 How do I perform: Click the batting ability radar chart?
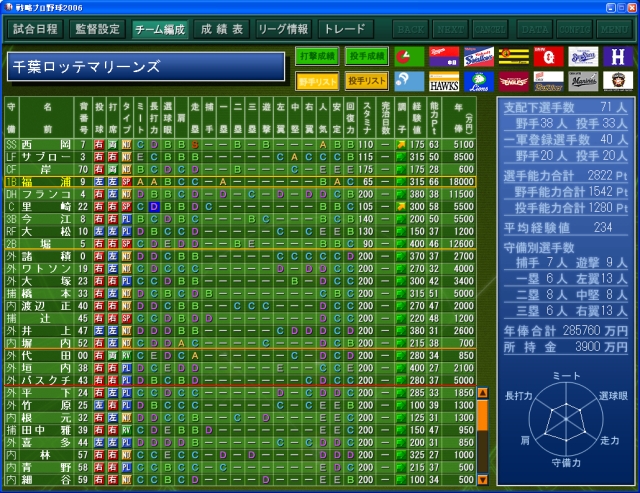(x=566, y=419)
